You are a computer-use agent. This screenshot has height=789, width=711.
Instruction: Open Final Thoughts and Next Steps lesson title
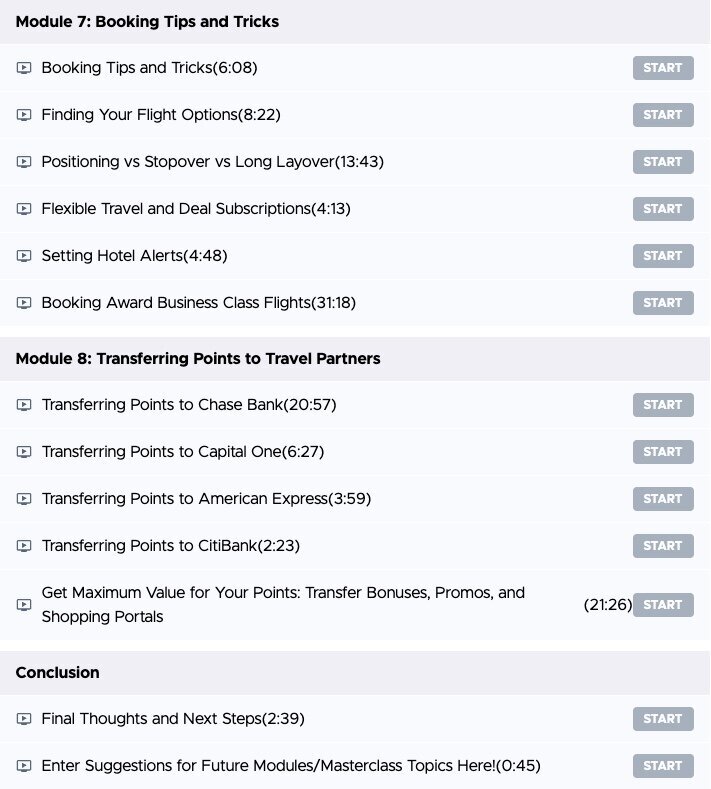point(173,719)
